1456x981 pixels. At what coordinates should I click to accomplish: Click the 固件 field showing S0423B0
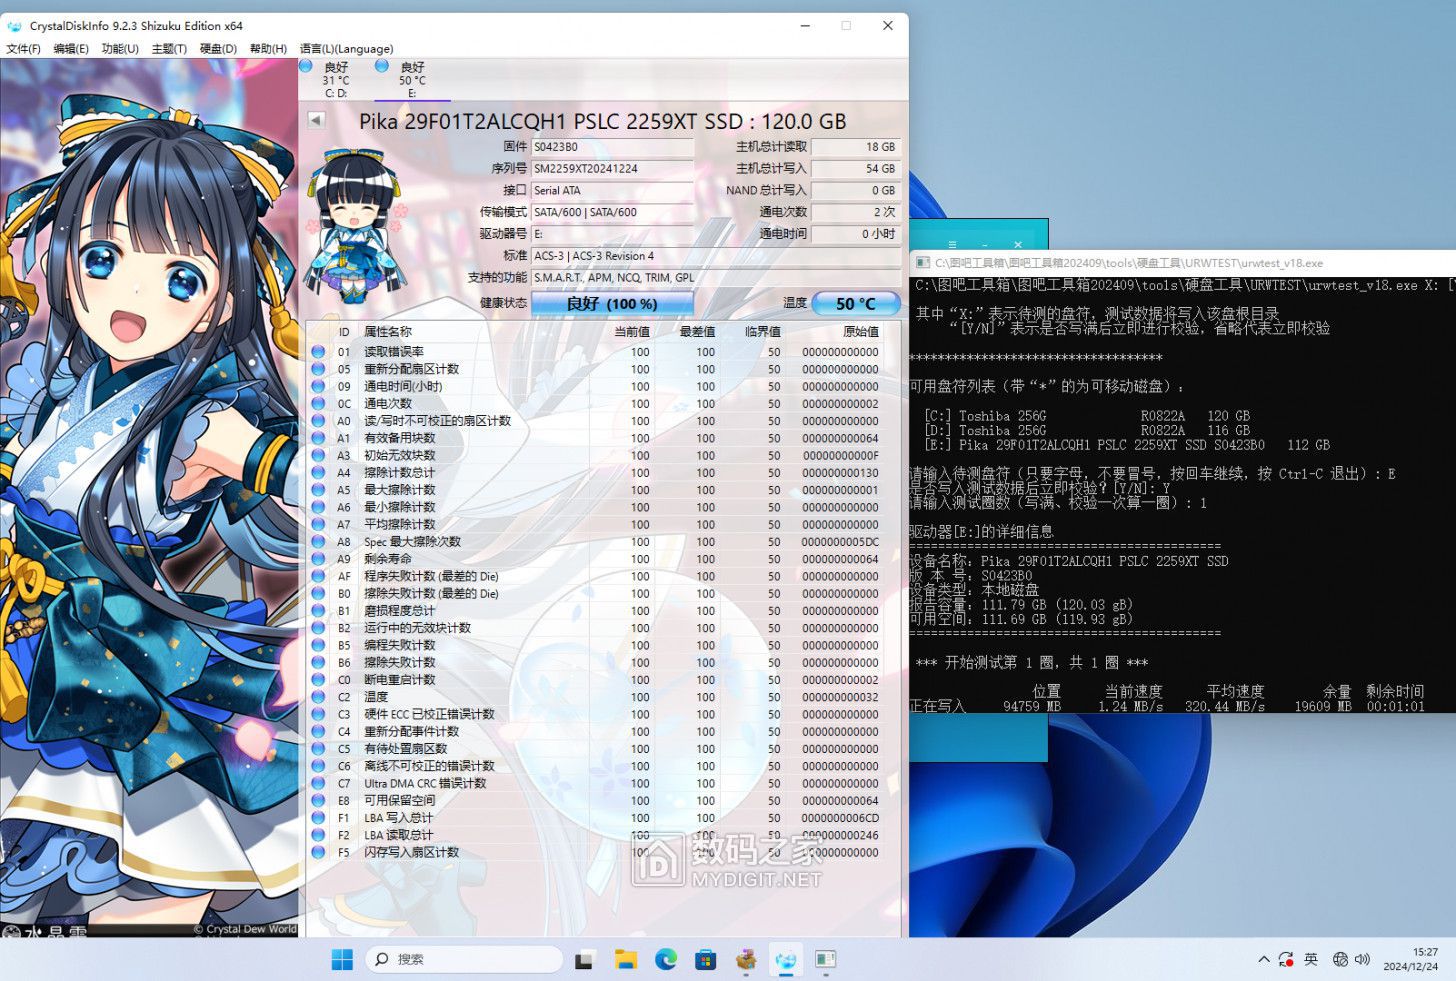point(612,147)
